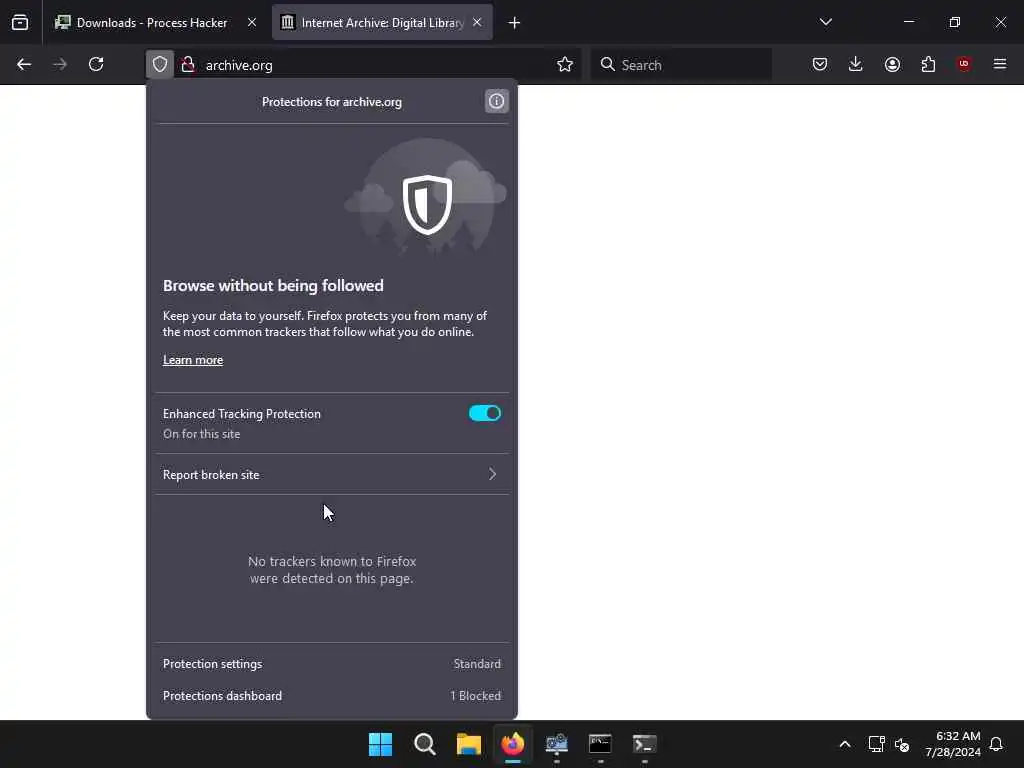Screen dimensions: 1024x768
Task: Click the Standard protection level label
Action: (477, 664)
